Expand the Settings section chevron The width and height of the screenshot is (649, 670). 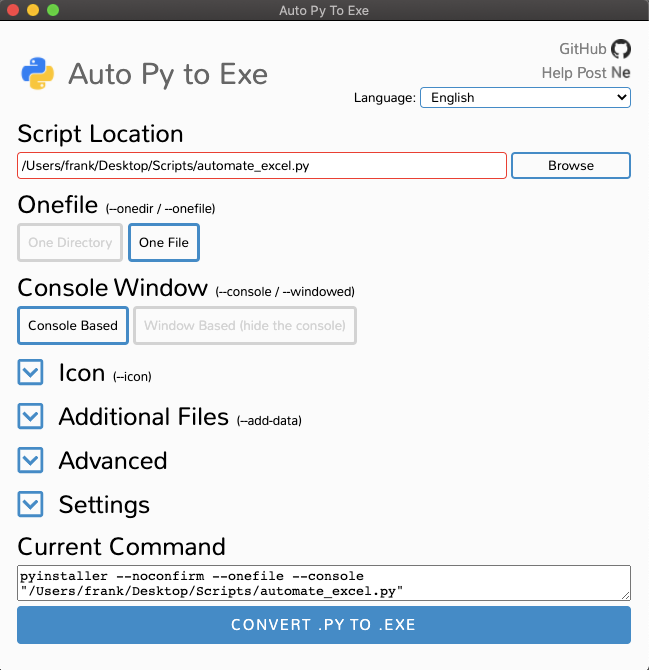pos(30,504)
